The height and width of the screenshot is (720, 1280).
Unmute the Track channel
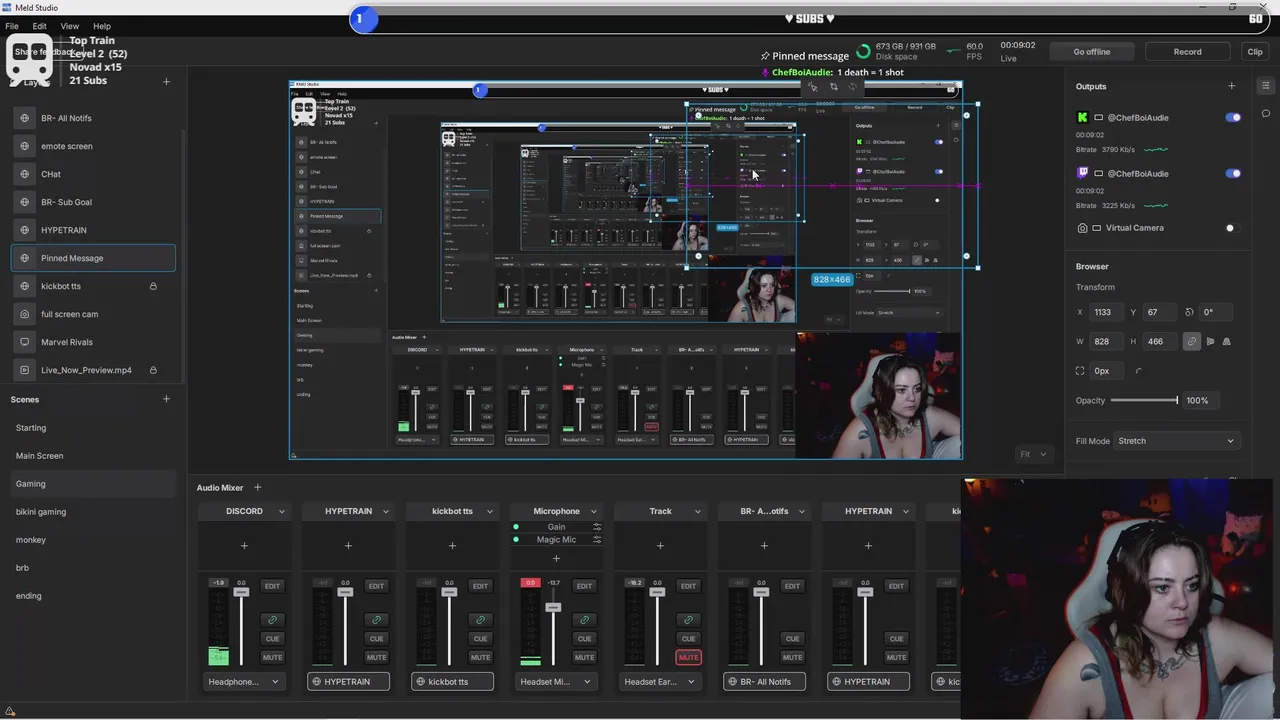click(x=688, y=657)
